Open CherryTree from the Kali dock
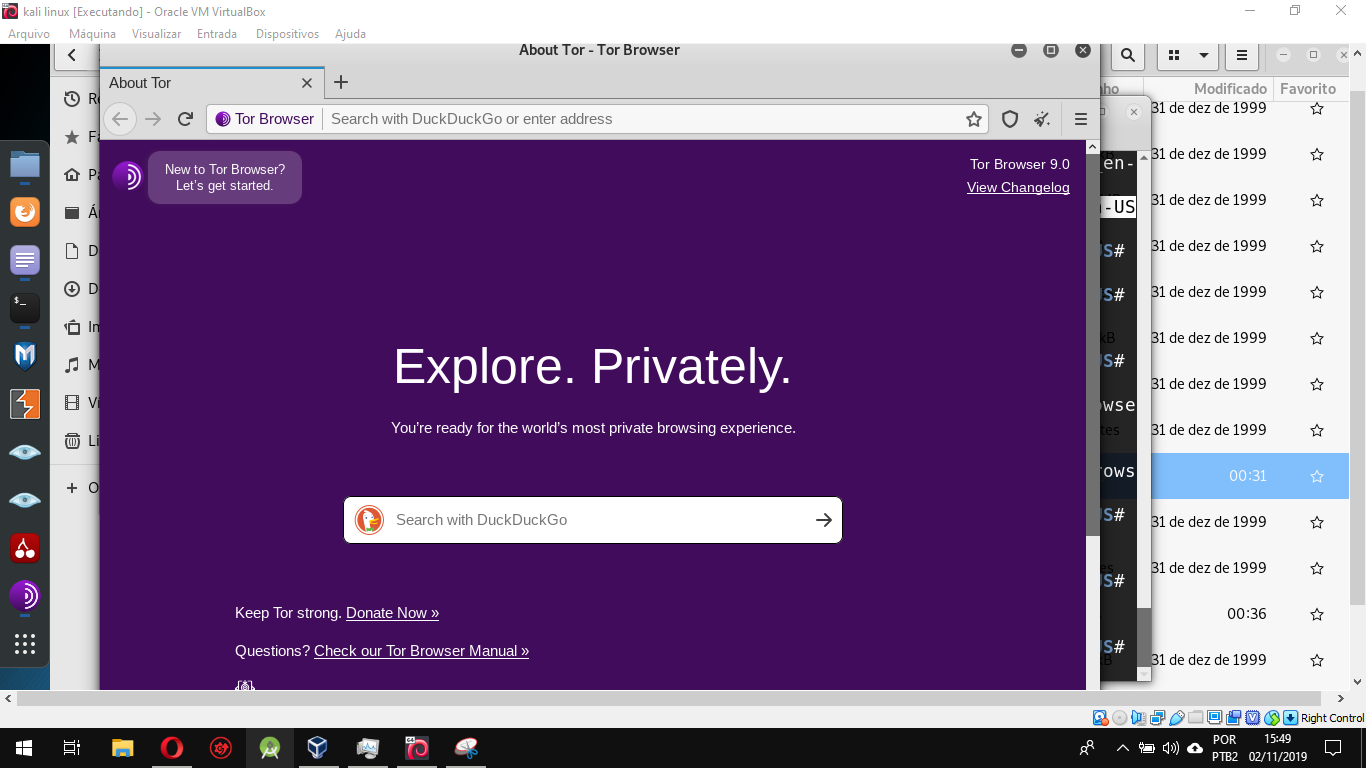This screenshot has width=1366, height=768. (25, 548)
